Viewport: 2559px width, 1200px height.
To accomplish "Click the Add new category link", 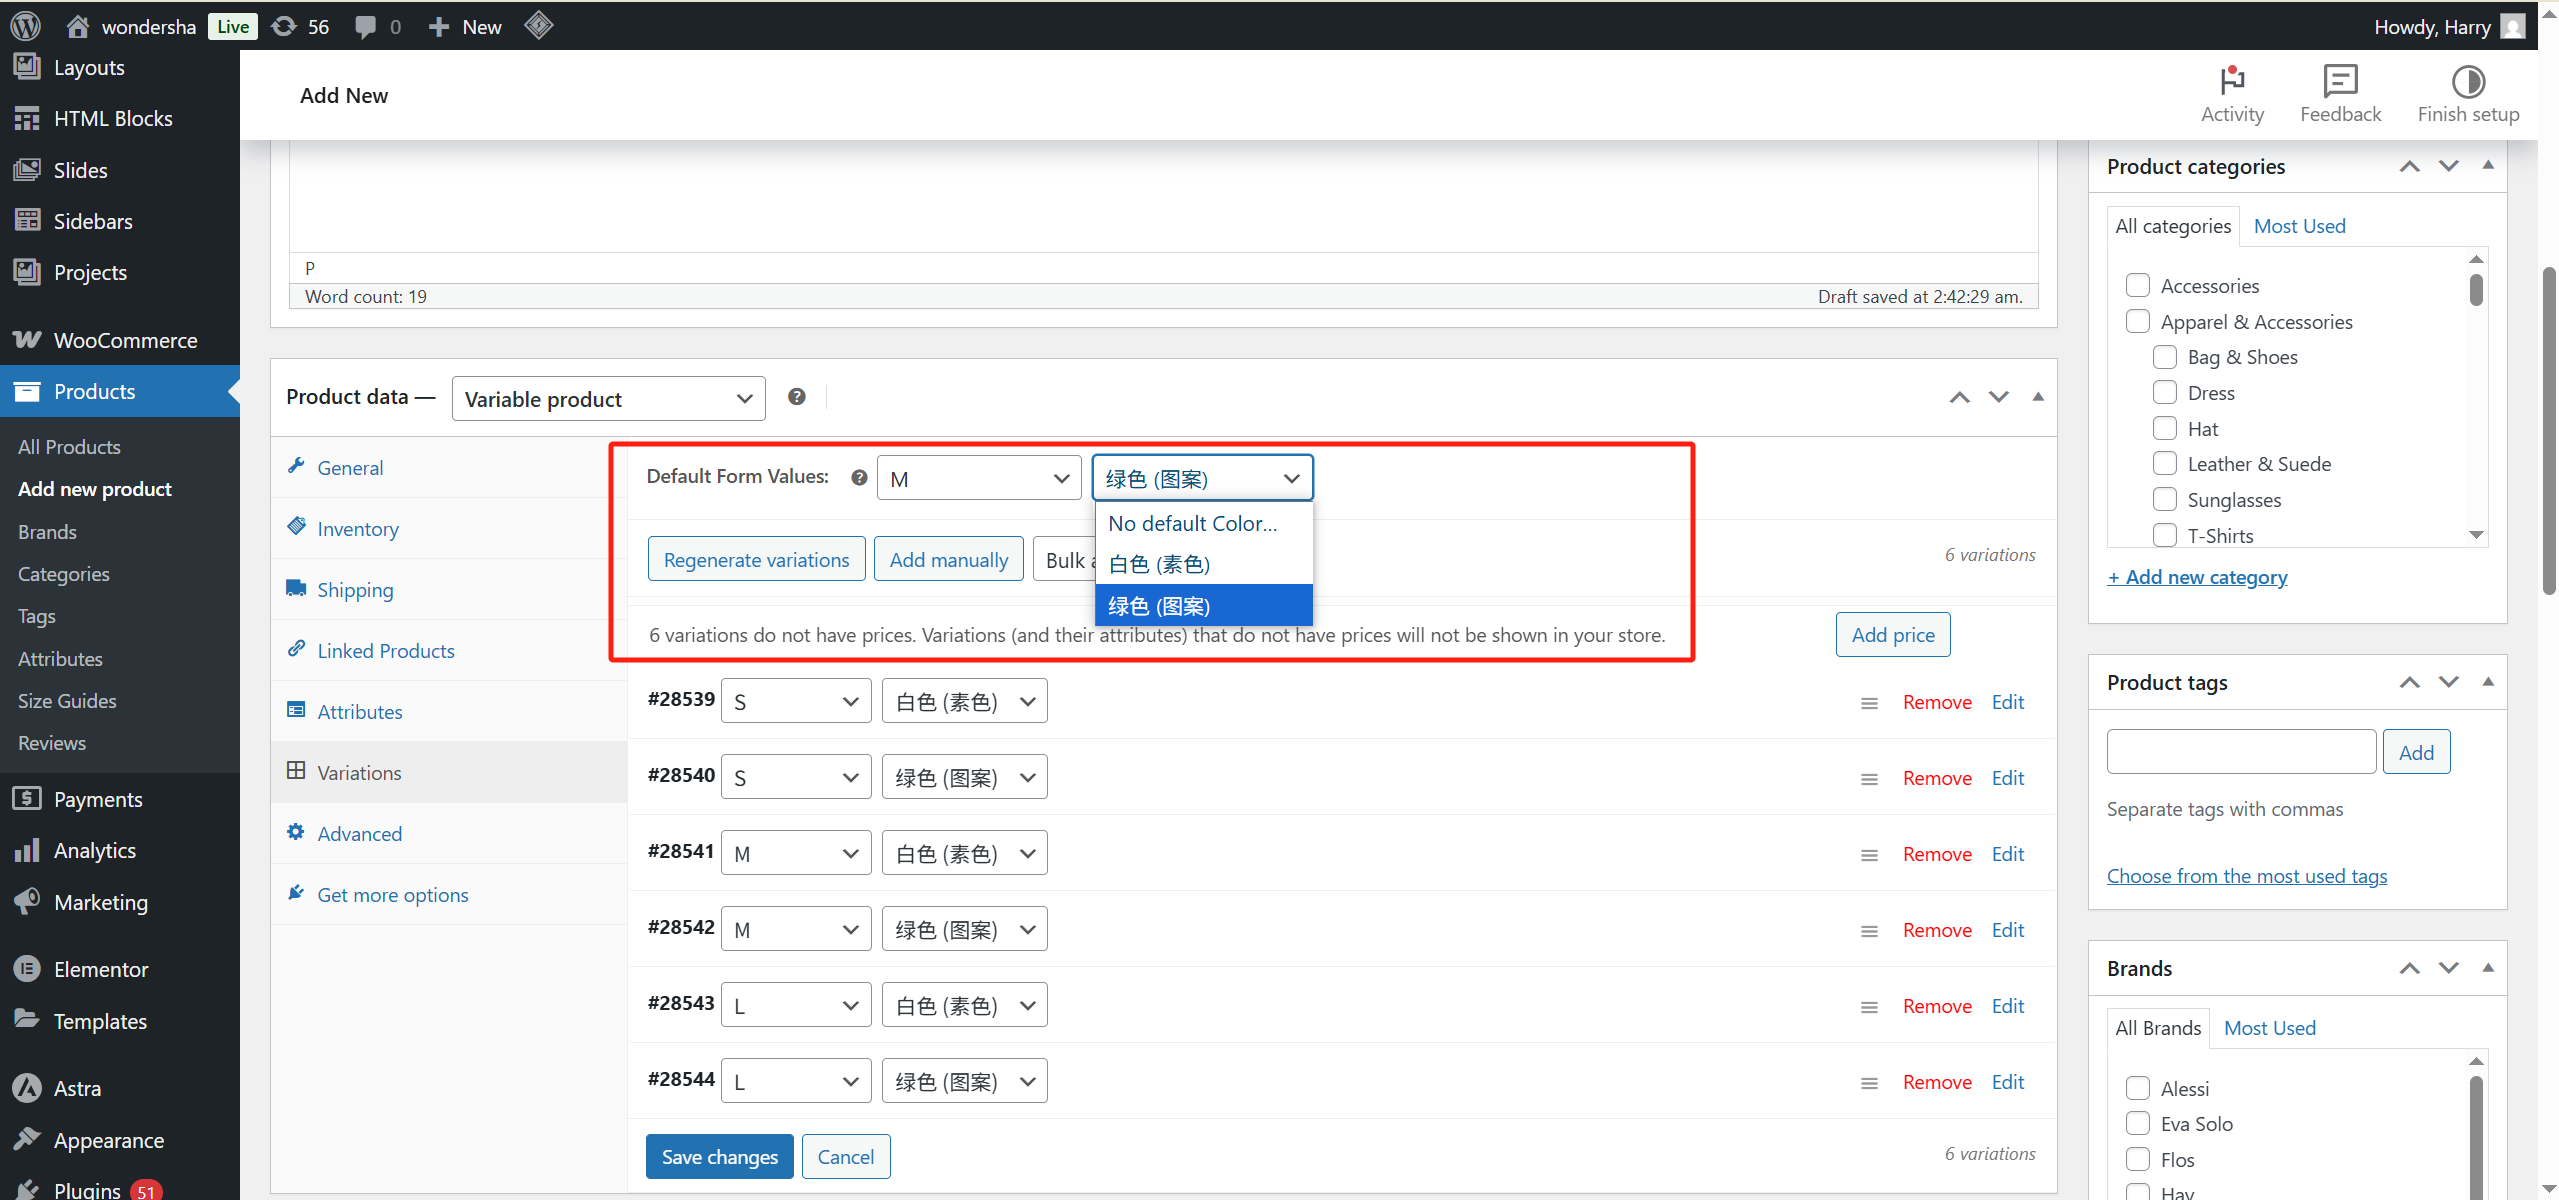I will (2197, 577).
